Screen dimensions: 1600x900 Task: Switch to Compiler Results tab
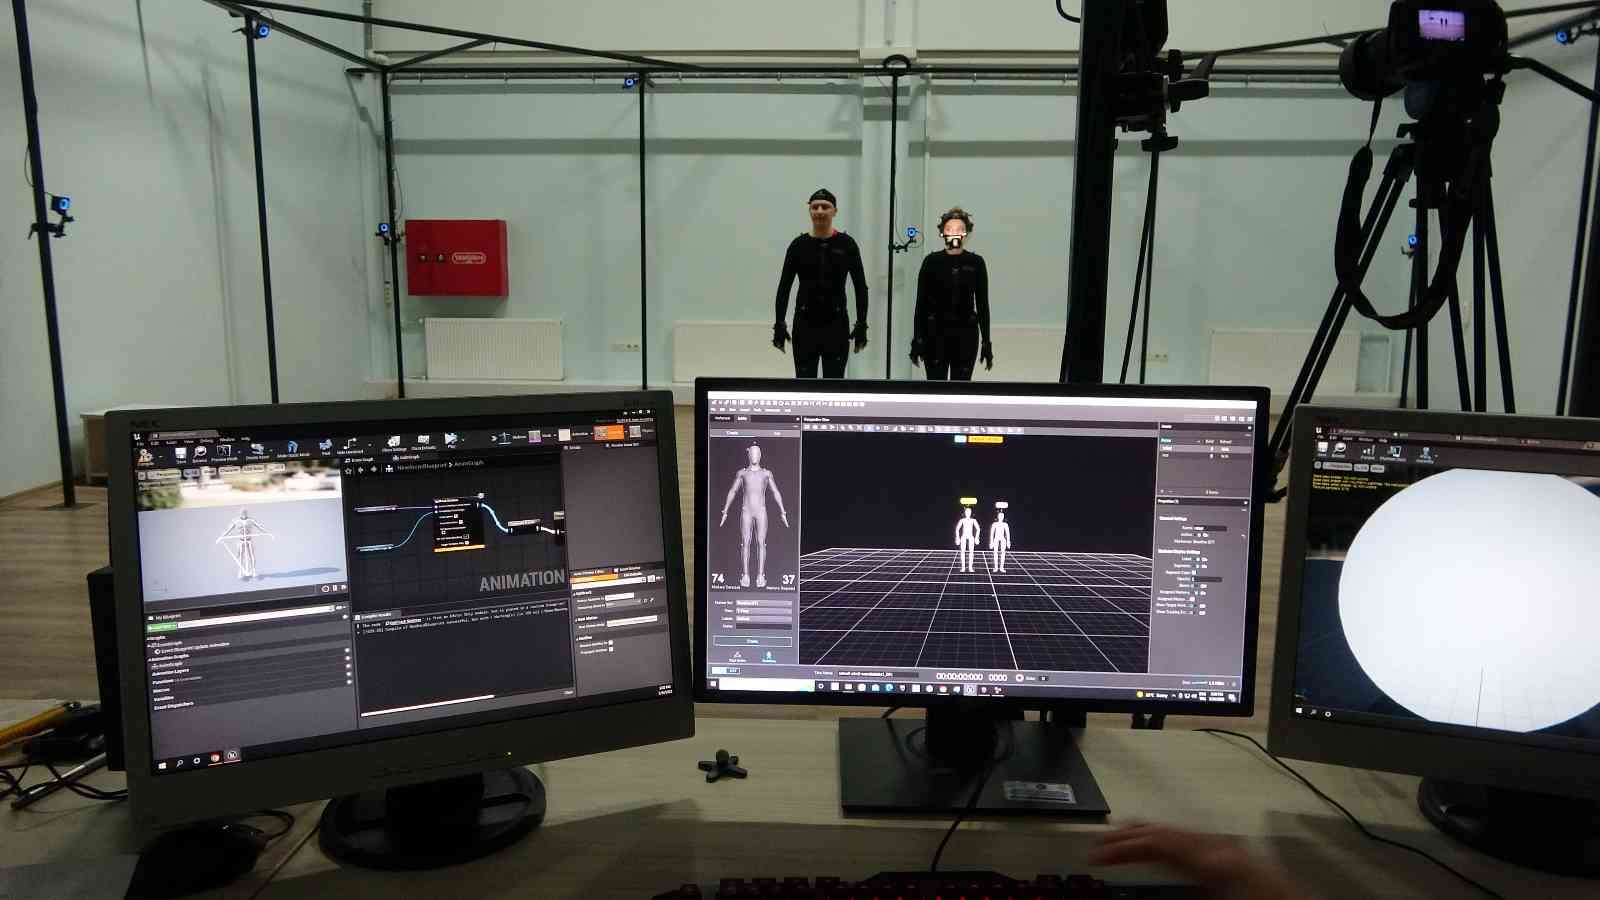(376, 615)
